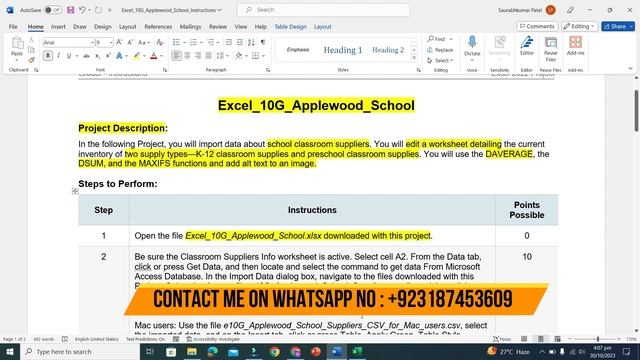Apply strikethrough formatting
The height and width of the screenshot is (360, 640).
[x=86, y=56]
